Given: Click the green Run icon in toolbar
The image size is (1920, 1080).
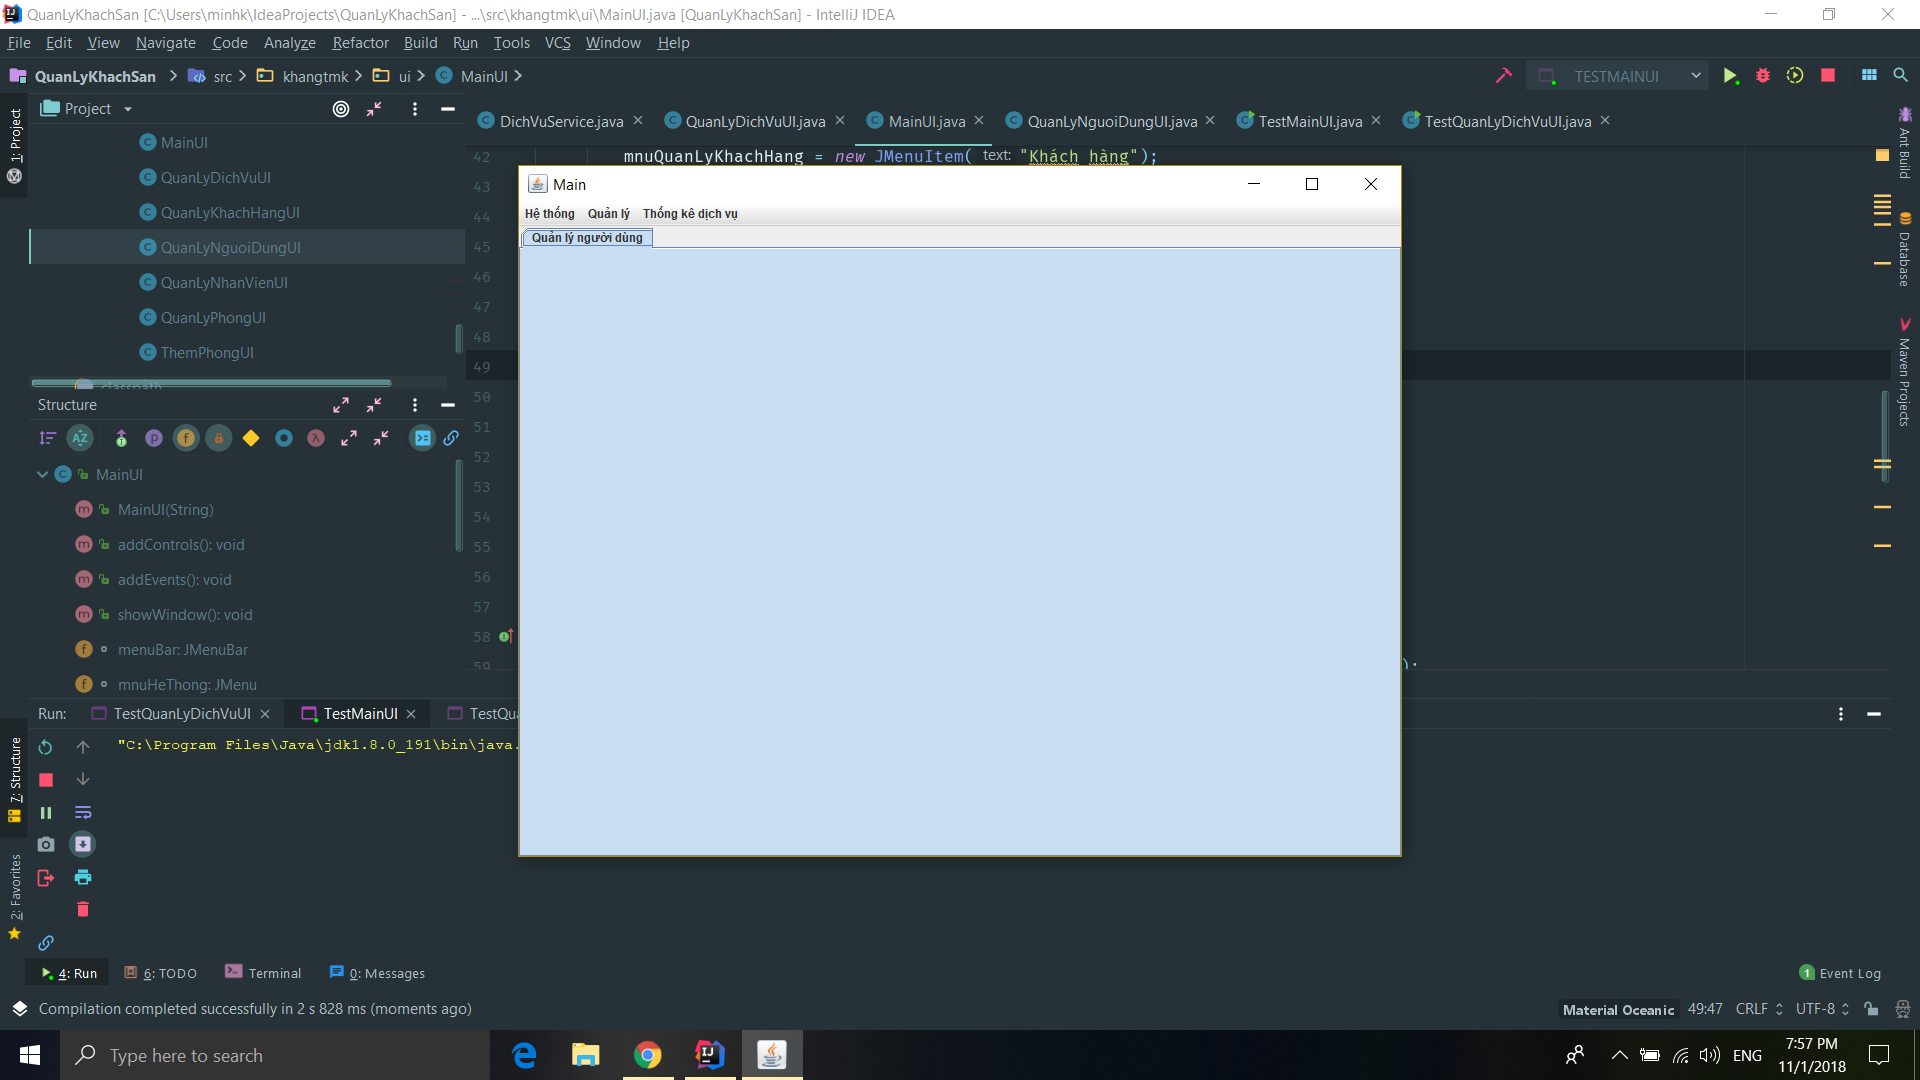Looking at the screenshot, I should tap(1730, 76).
